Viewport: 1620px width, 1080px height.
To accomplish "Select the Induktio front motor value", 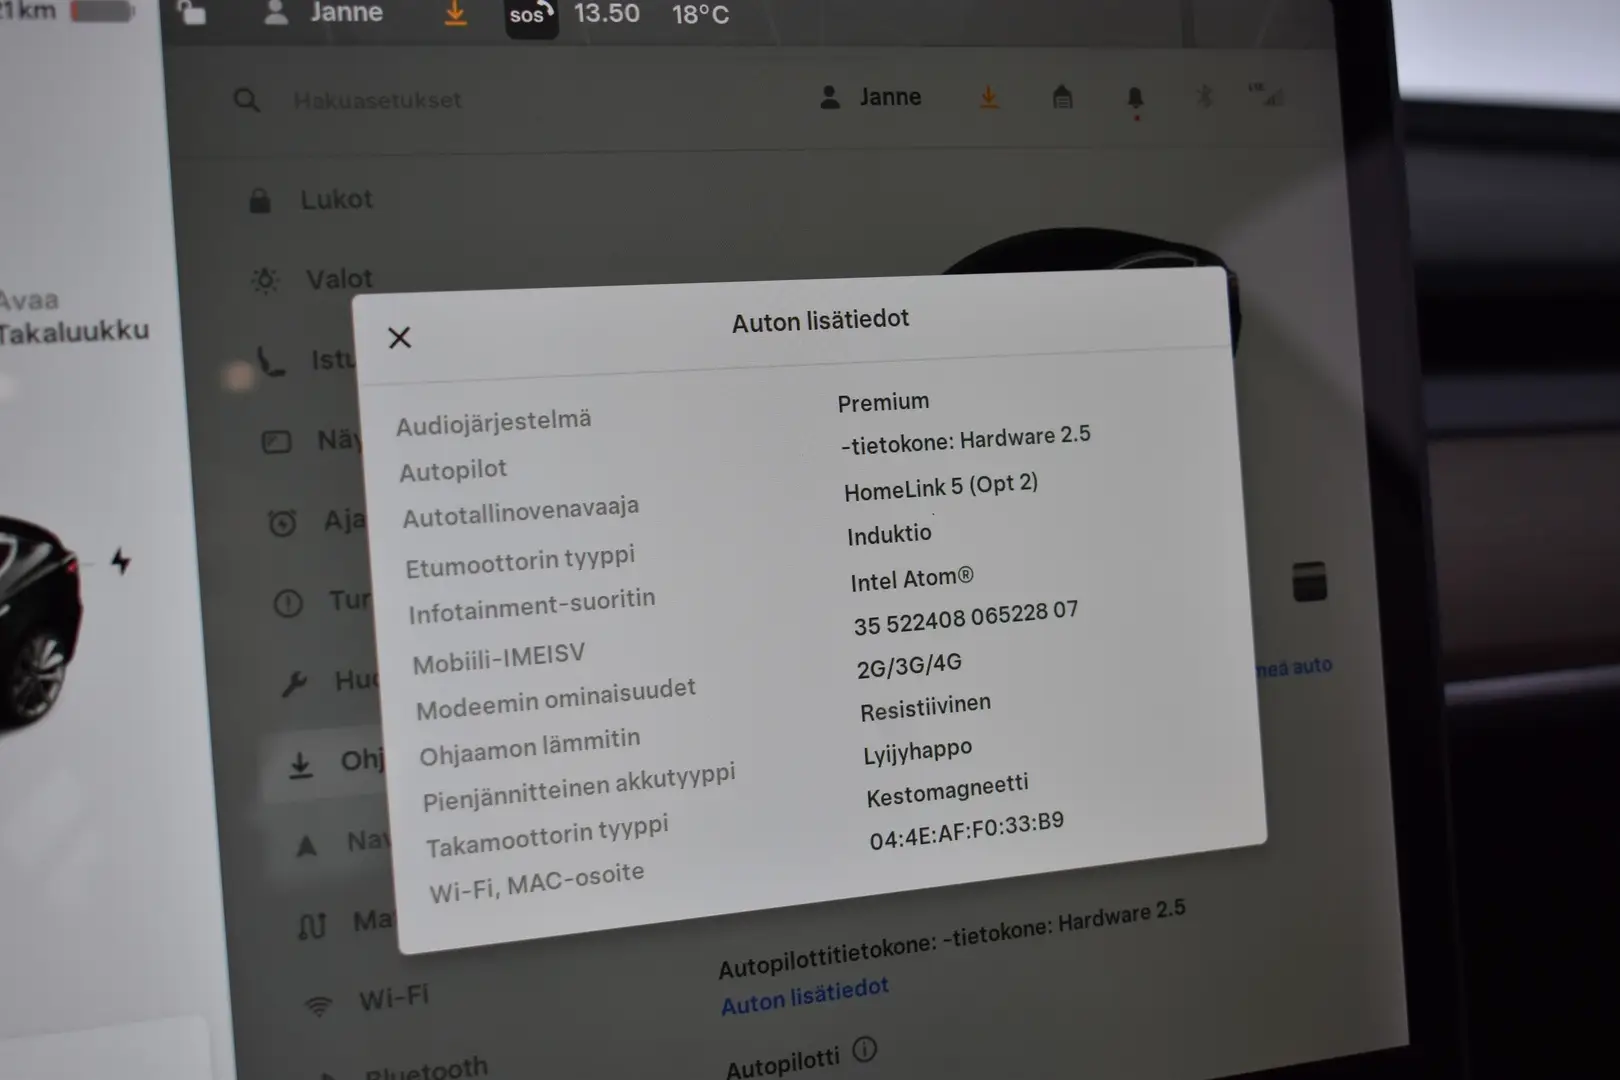I will pyautogui.click(x=889, y=535).
